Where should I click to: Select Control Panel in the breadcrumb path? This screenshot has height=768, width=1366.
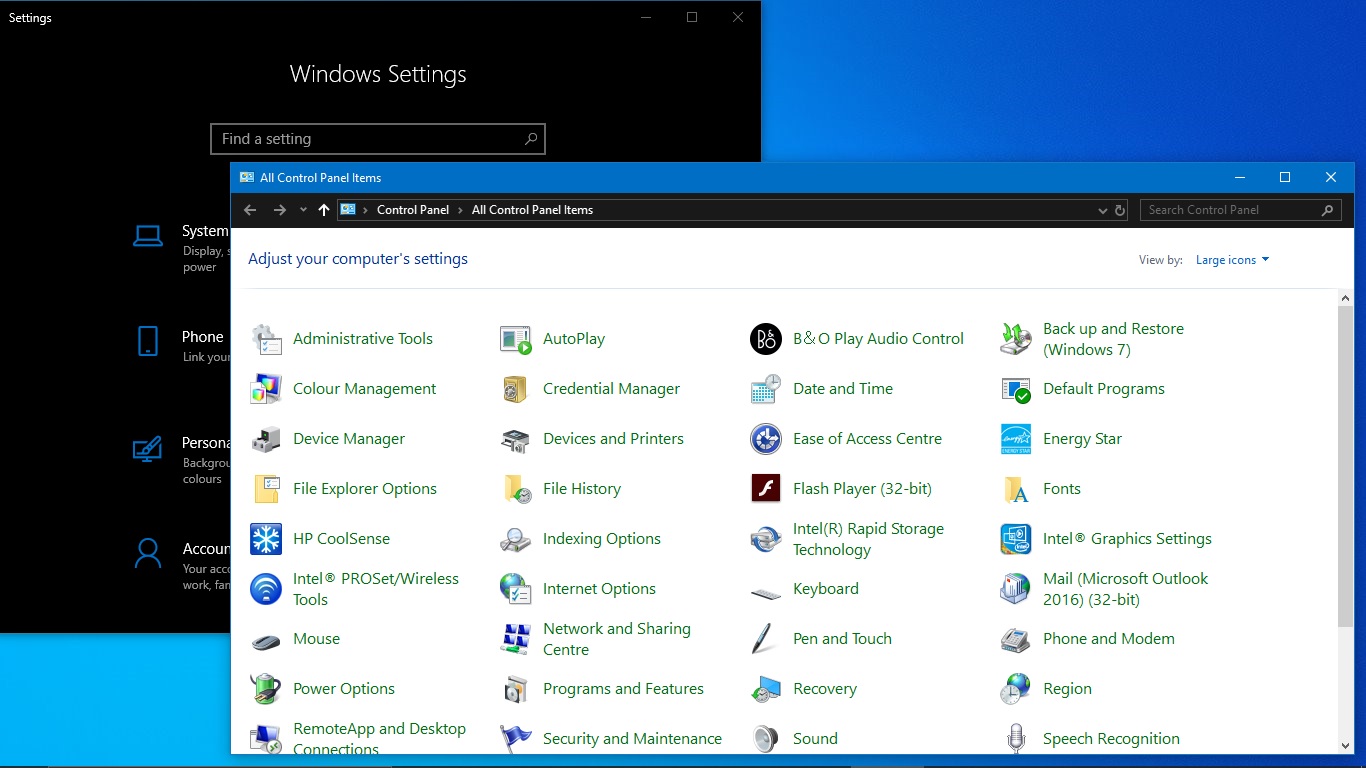pos(413,210)
